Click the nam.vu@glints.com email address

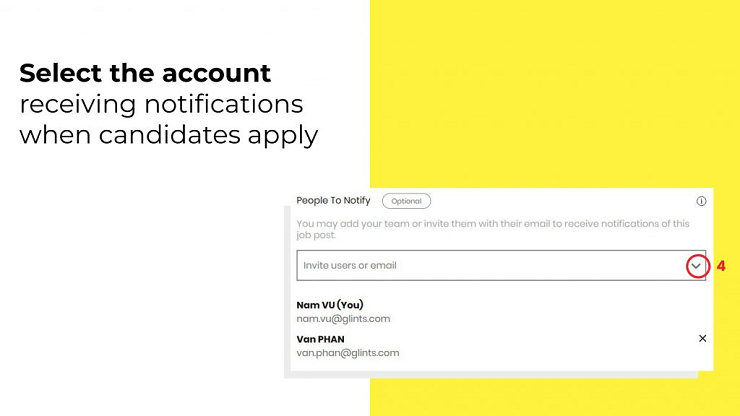343,319
